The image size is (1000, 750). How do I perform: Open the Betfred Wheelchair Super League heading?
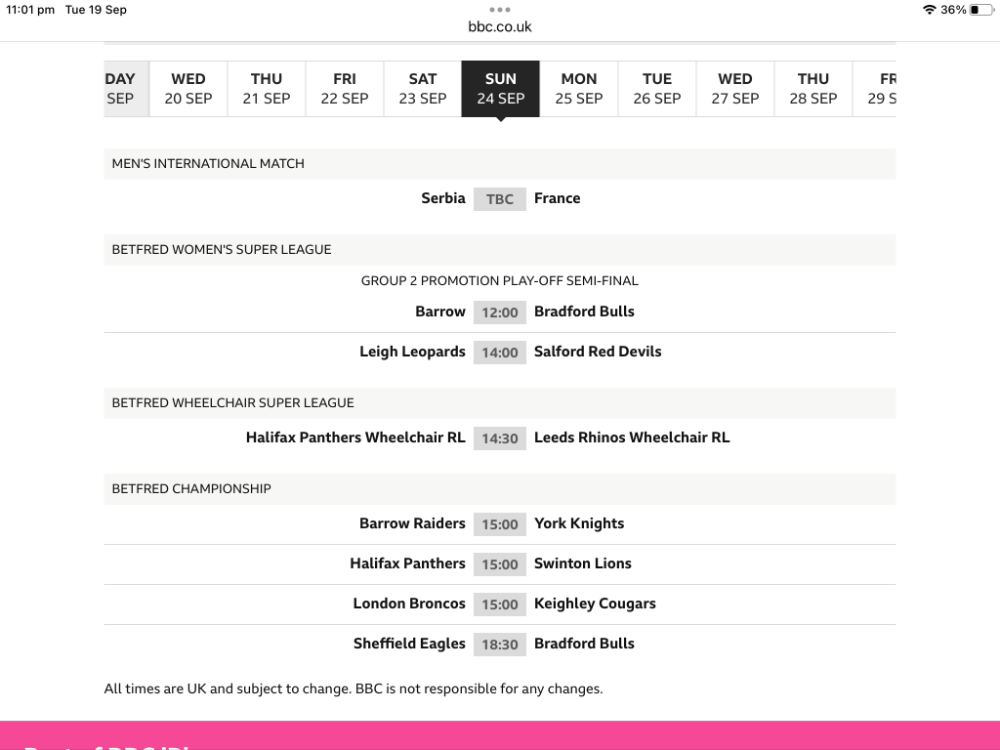(500, 403)
